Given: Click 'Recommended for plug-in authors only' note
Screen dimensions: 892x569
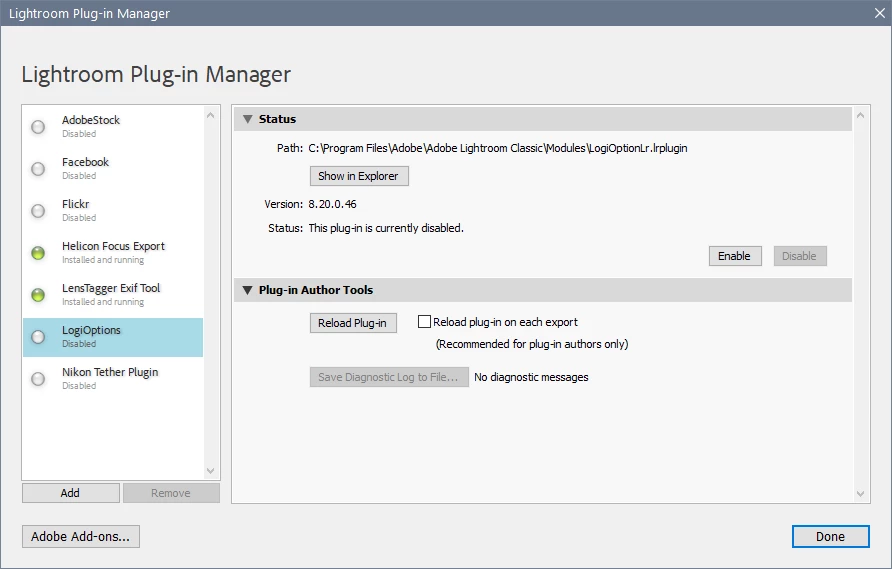Looking at the screenshot, I should pyautogui.click(x=532, y=344).
